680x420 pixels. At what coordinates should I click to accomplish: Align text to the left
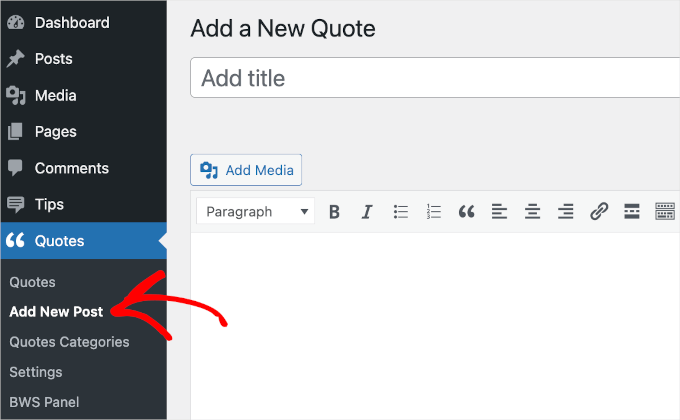tap(499, 211)
